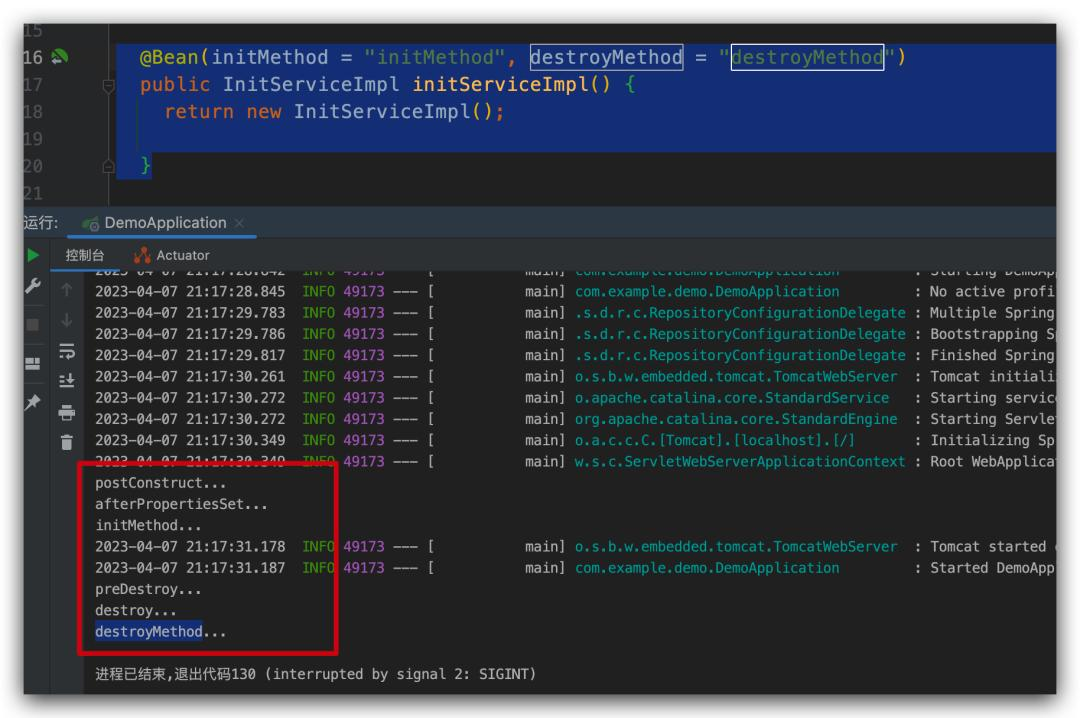Screen dimensions: 1080x718
Task: Click the initMethod... output line
Action: point(148,526)
